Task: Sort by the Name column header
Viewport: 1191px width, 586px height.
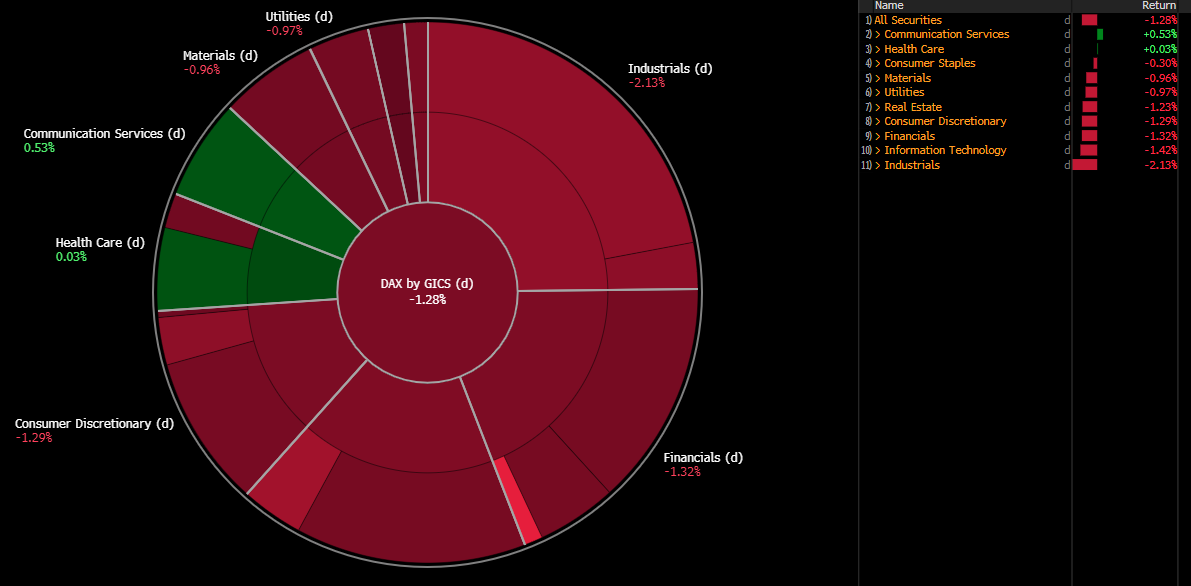Action: (889, 5)
